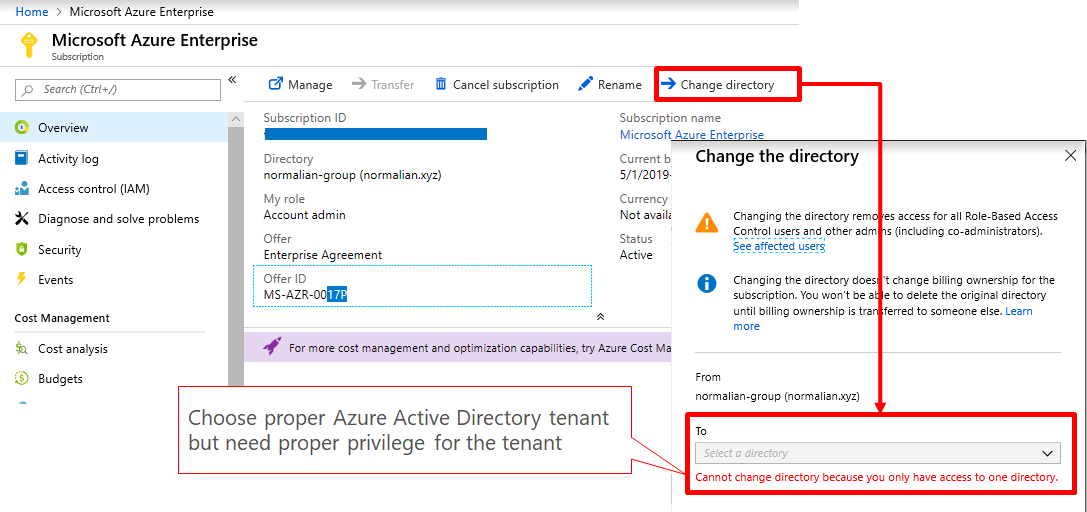
Task: Open Access control (IAM) page
Action: 93,189
